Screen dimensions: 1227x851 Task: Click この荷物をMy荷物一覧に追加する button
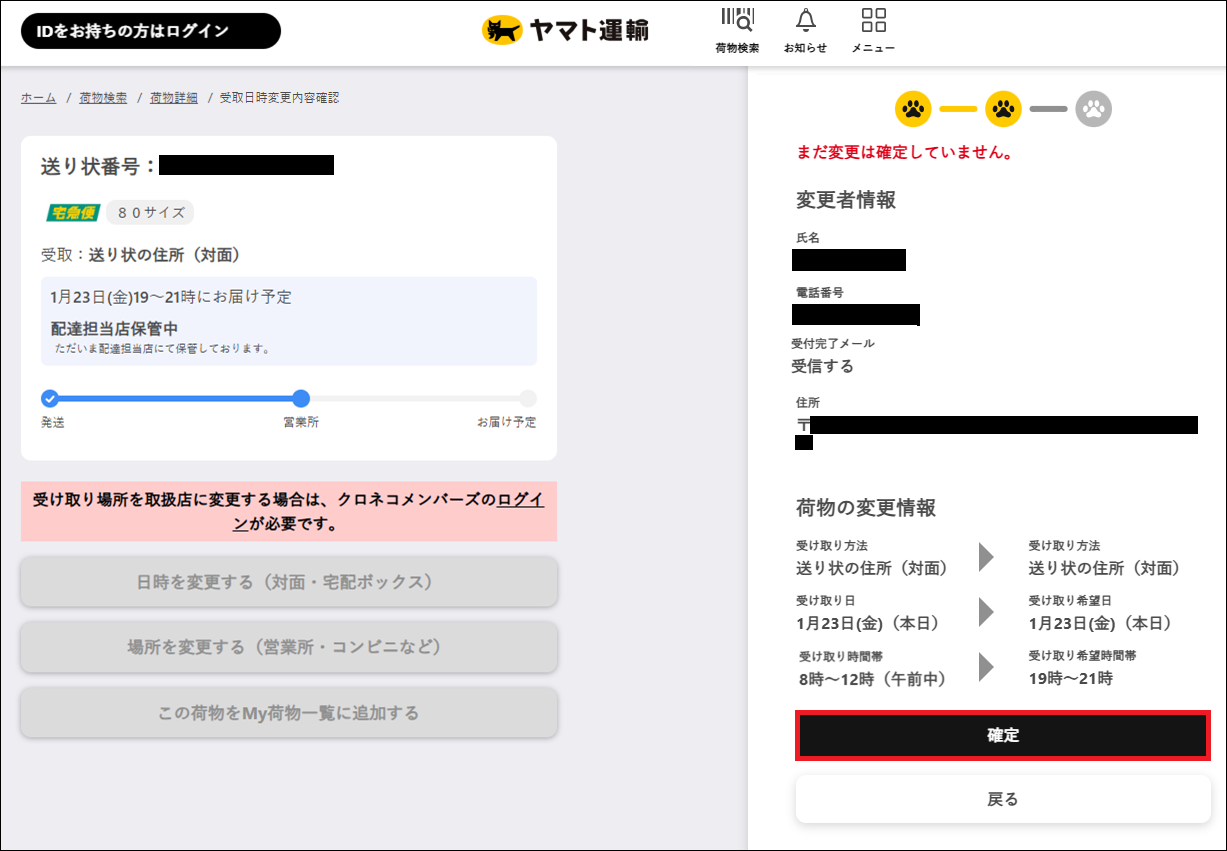[289, 713]
